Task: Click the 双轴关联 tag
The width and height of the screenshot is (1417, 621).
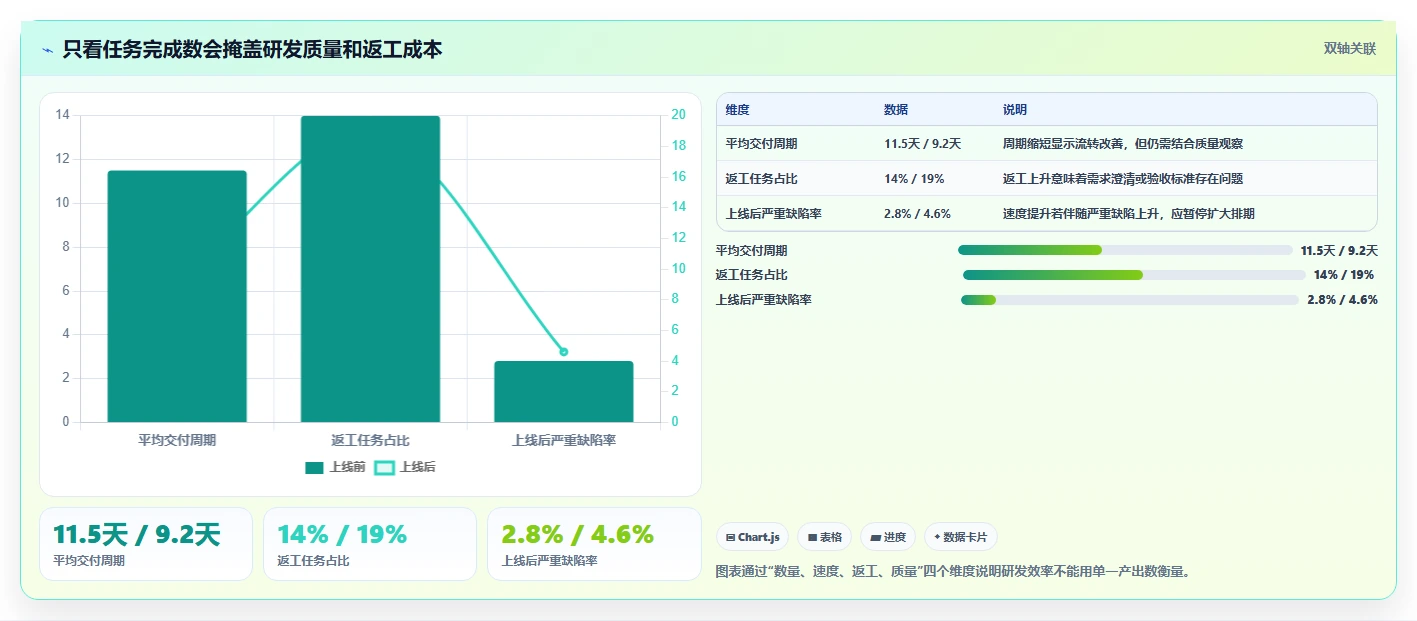Action: tap(1350, 49)
